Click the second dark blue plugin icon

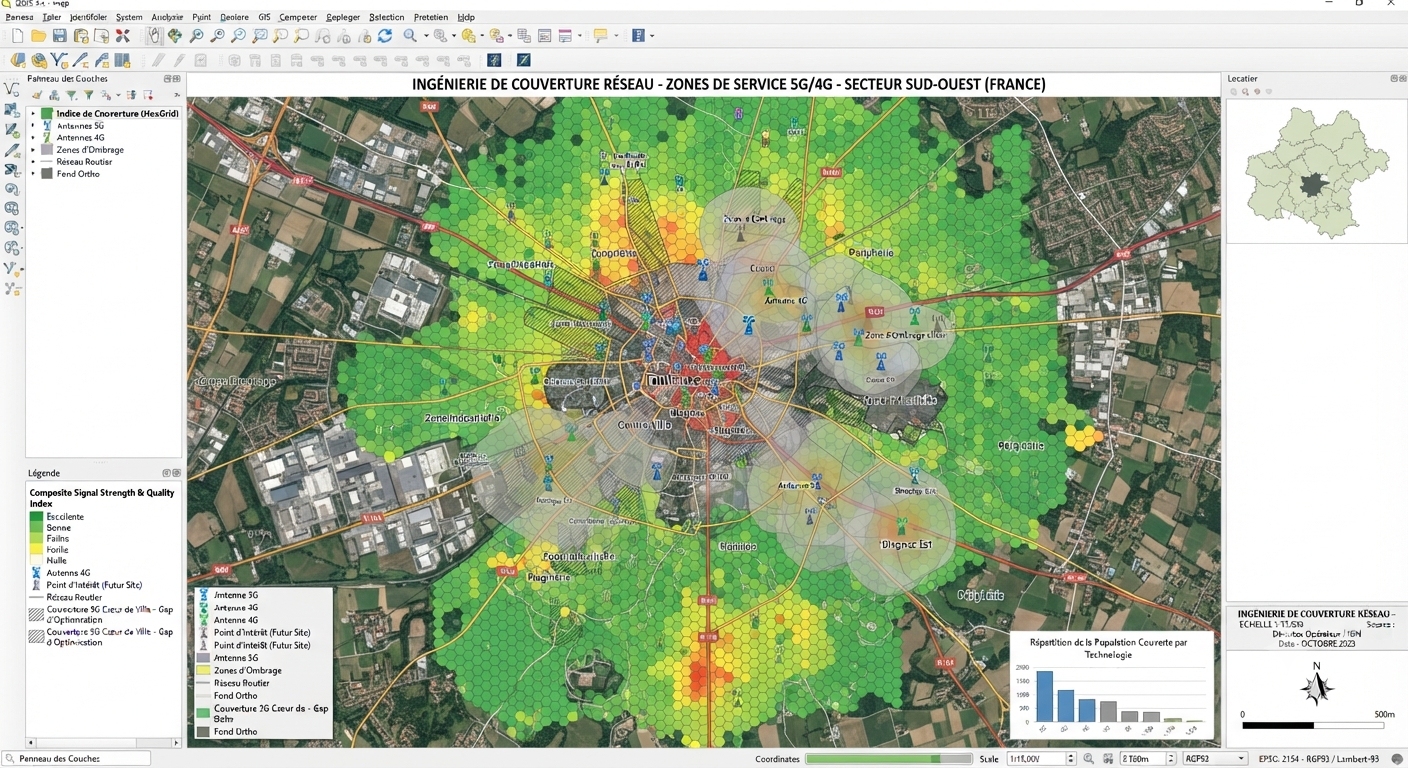coord(523,61)
